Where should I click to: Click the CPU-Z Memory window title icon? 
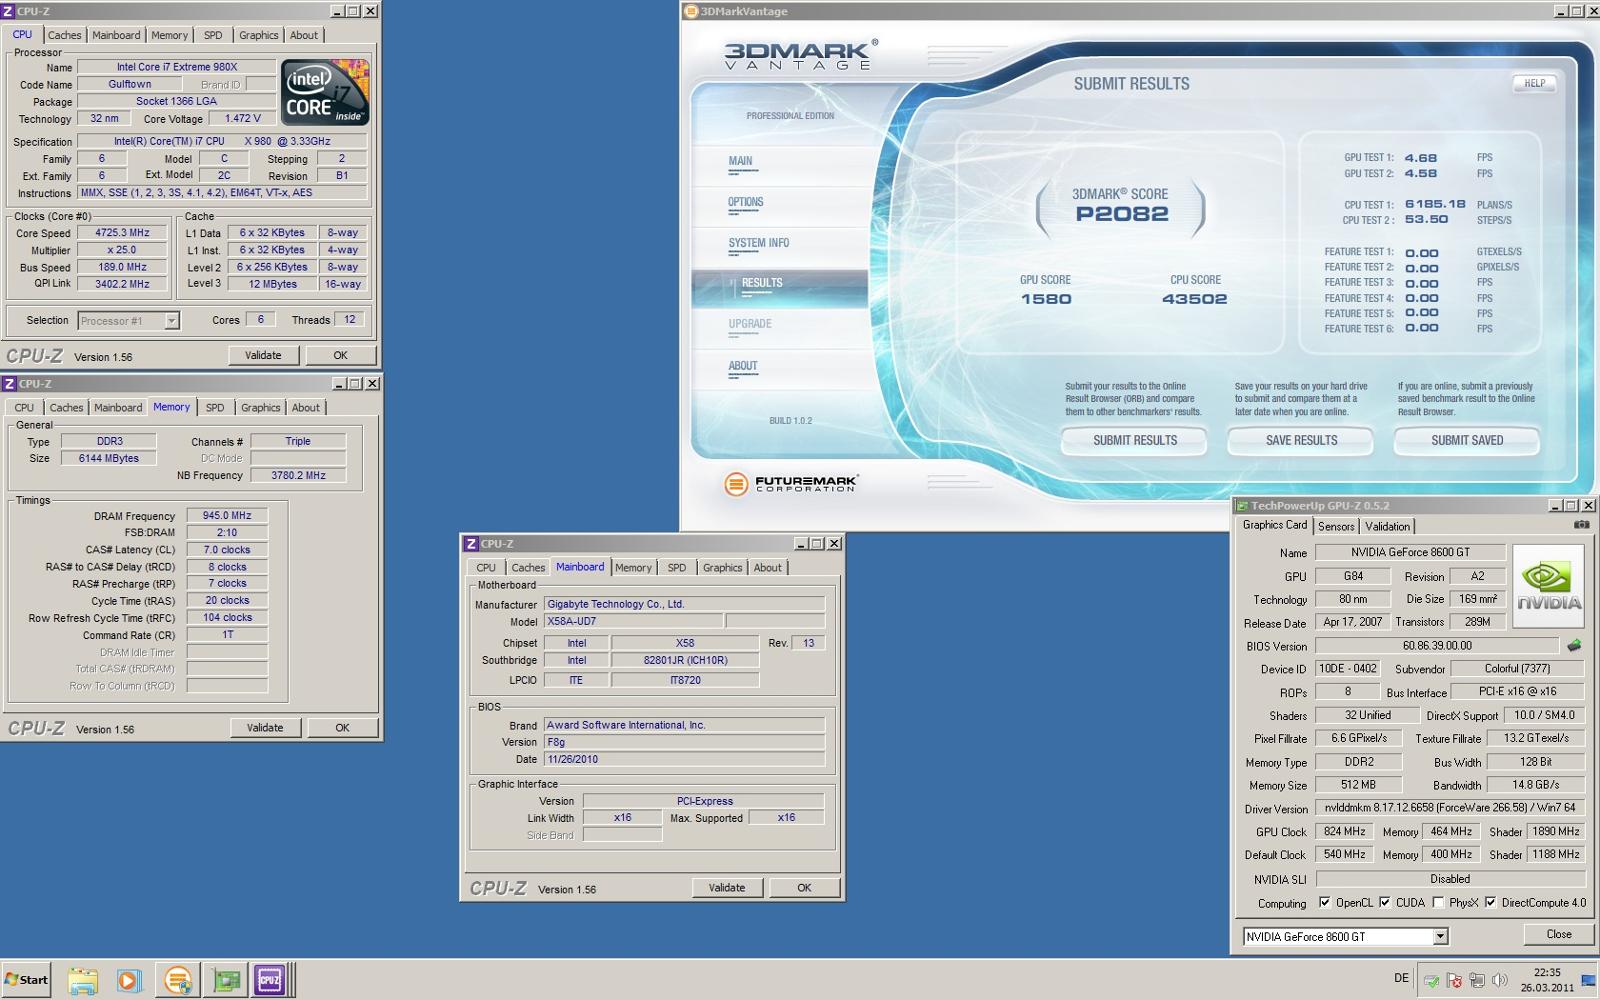tap(9, 384)
